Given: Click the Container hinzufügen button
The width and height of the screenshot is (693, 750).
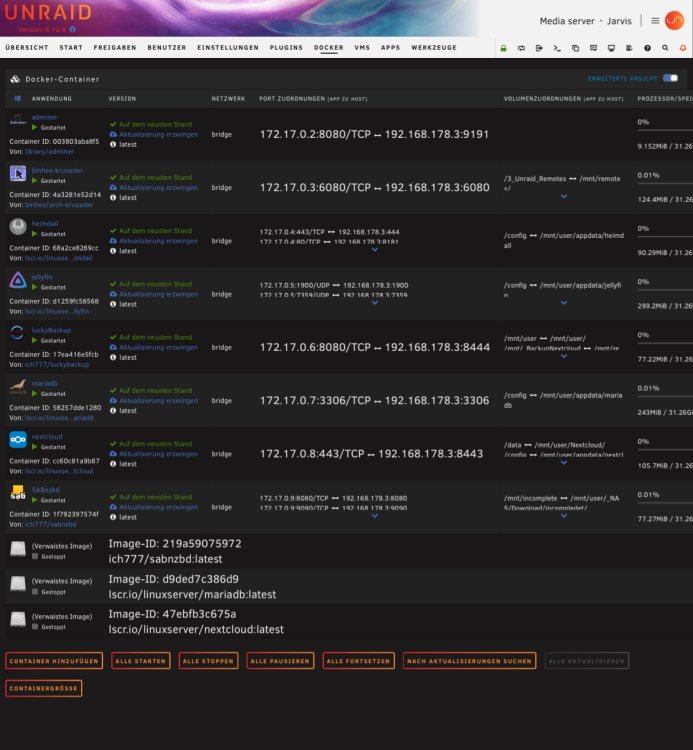Looking at the screenshot, I should [54, 661].
